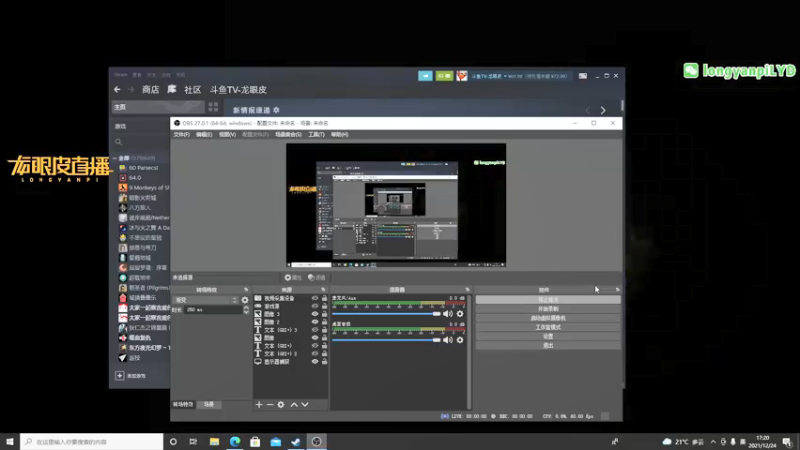This screenshot has width=800, height=450.
Task: Remove selected source with minus icon
Action: coord(270,405)
